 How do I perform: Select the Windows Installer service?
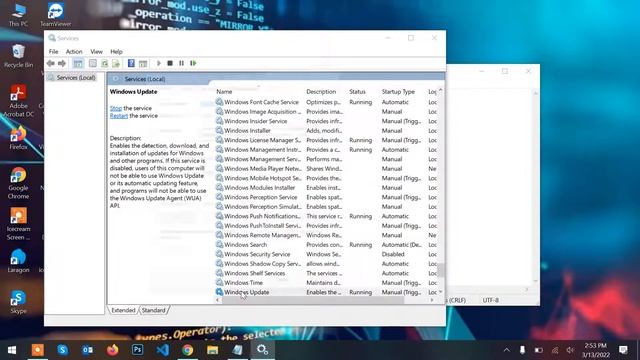coord(327,131)
